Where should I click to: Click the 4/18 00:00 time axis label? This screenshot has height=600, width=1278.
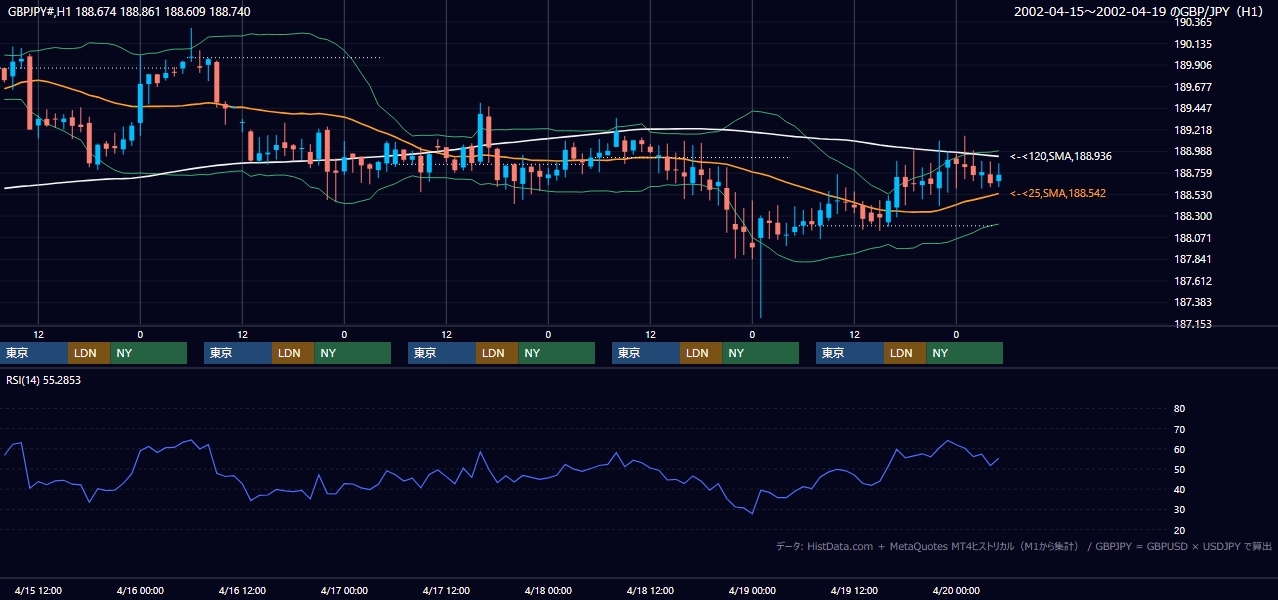point(548,590)
